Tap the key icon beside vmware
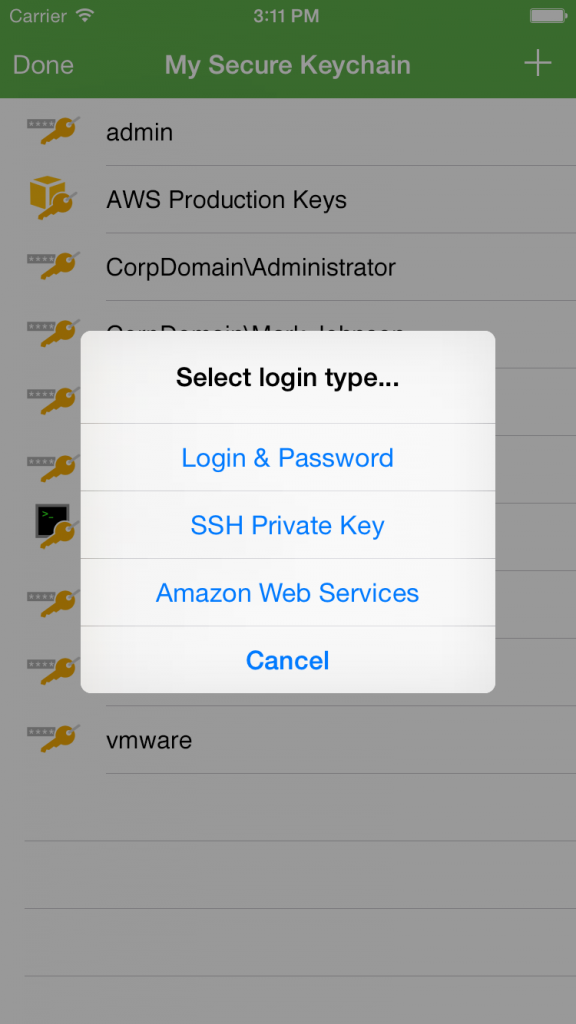The height and width of the screenshot is (1024, 576). click(x=54, y=739)
